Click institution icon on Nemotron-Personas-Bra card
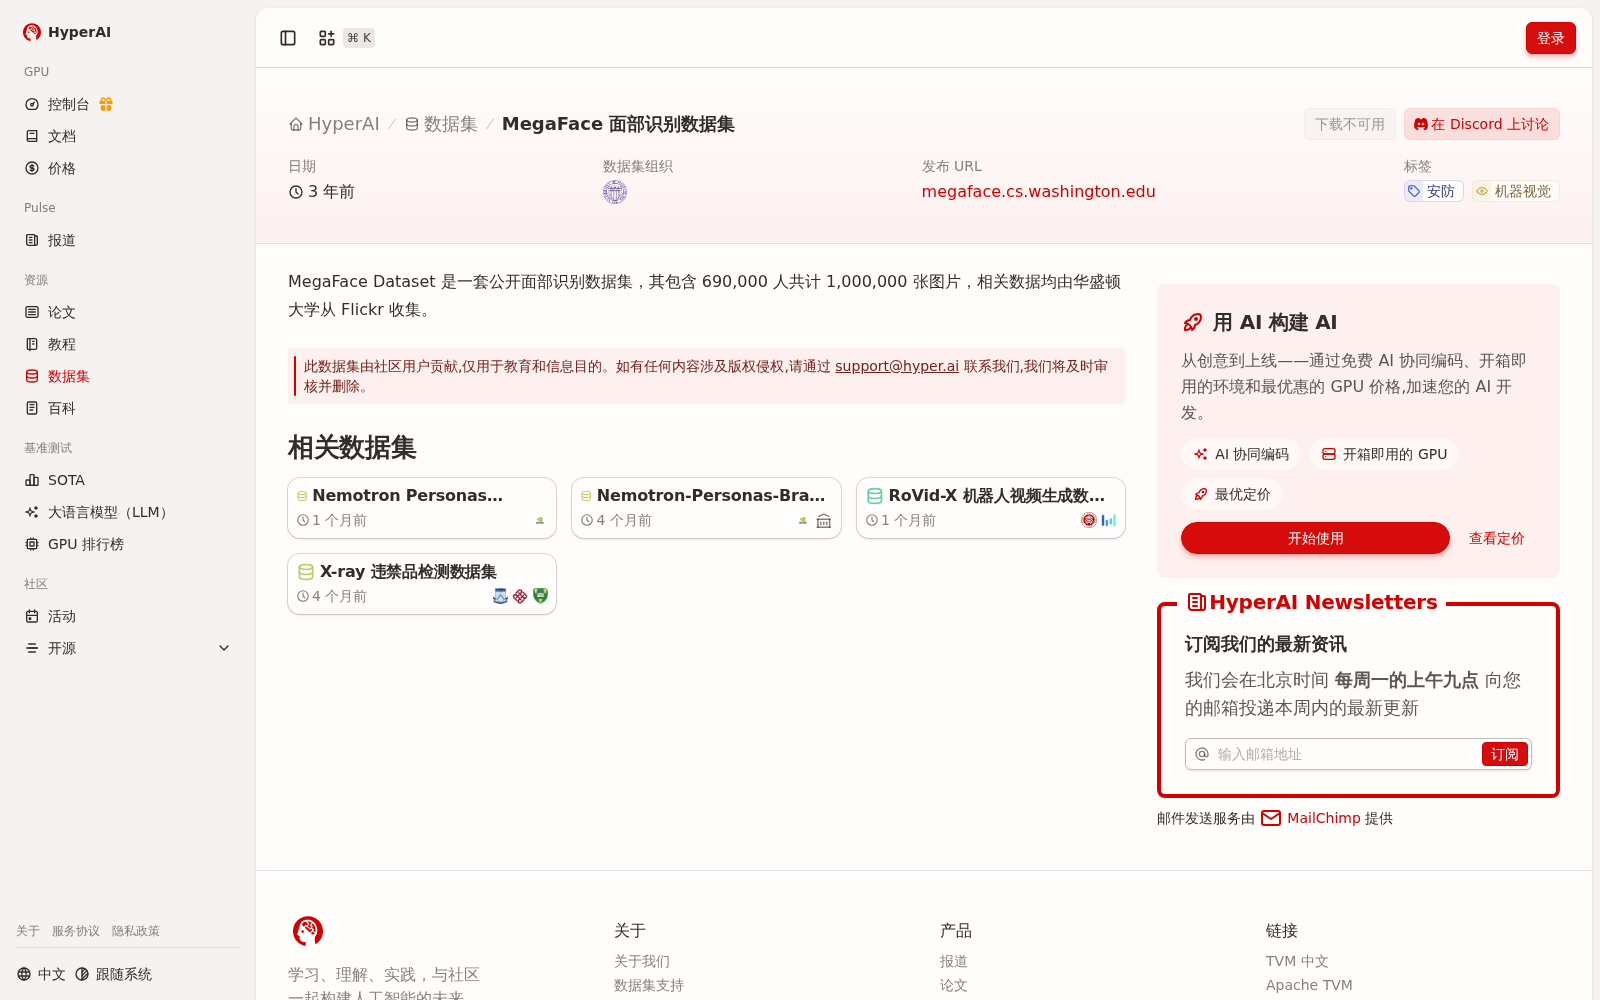Image resolution: width=1600 pixels, height=1000 pixels. (x=824, y=521)
